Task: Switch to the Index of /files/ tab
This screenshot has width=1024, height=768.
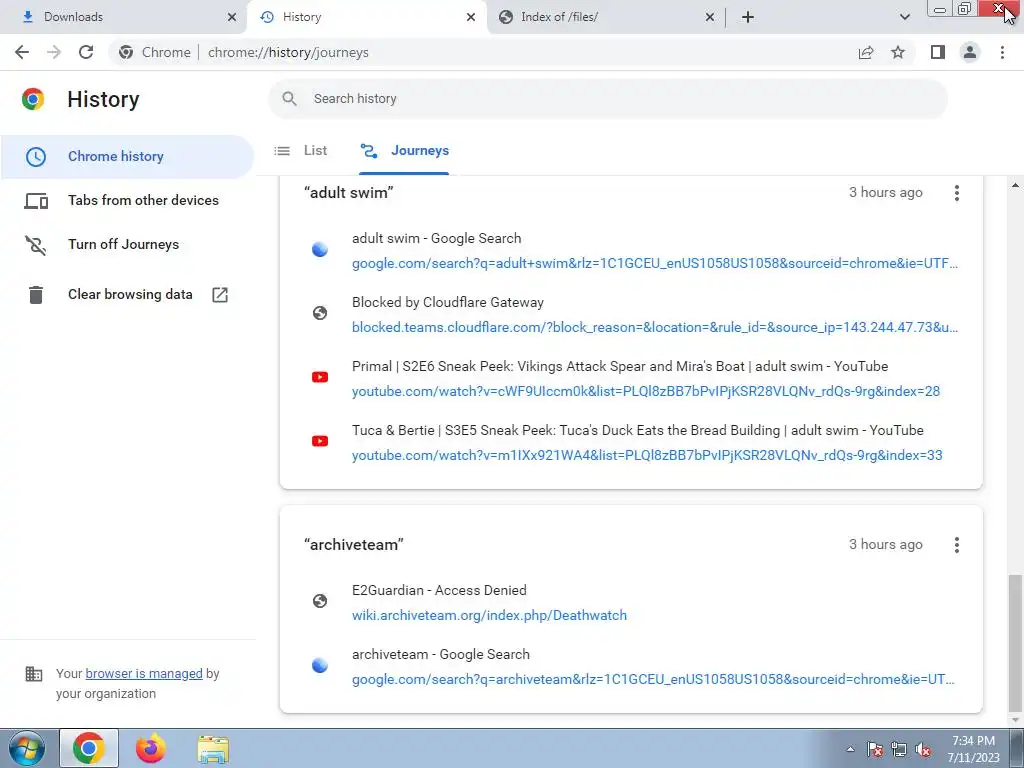Action: (x=605, y=17)
